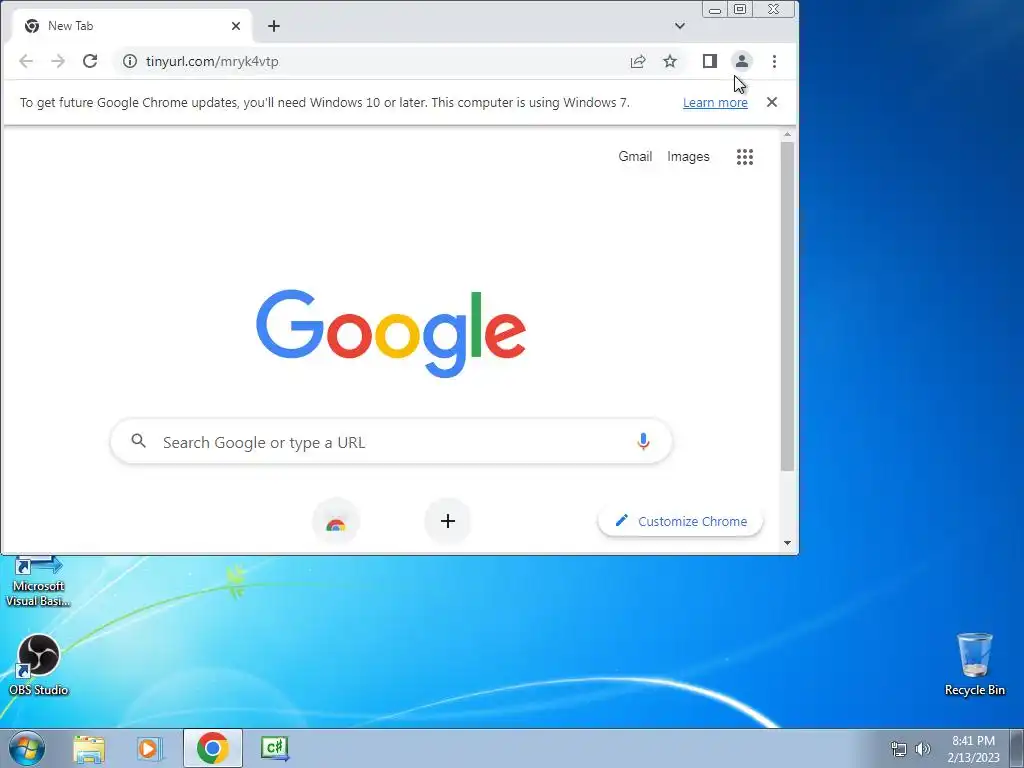
Task: Focus the Search Google or type a URL box
Action: click(x=391, y=441)
